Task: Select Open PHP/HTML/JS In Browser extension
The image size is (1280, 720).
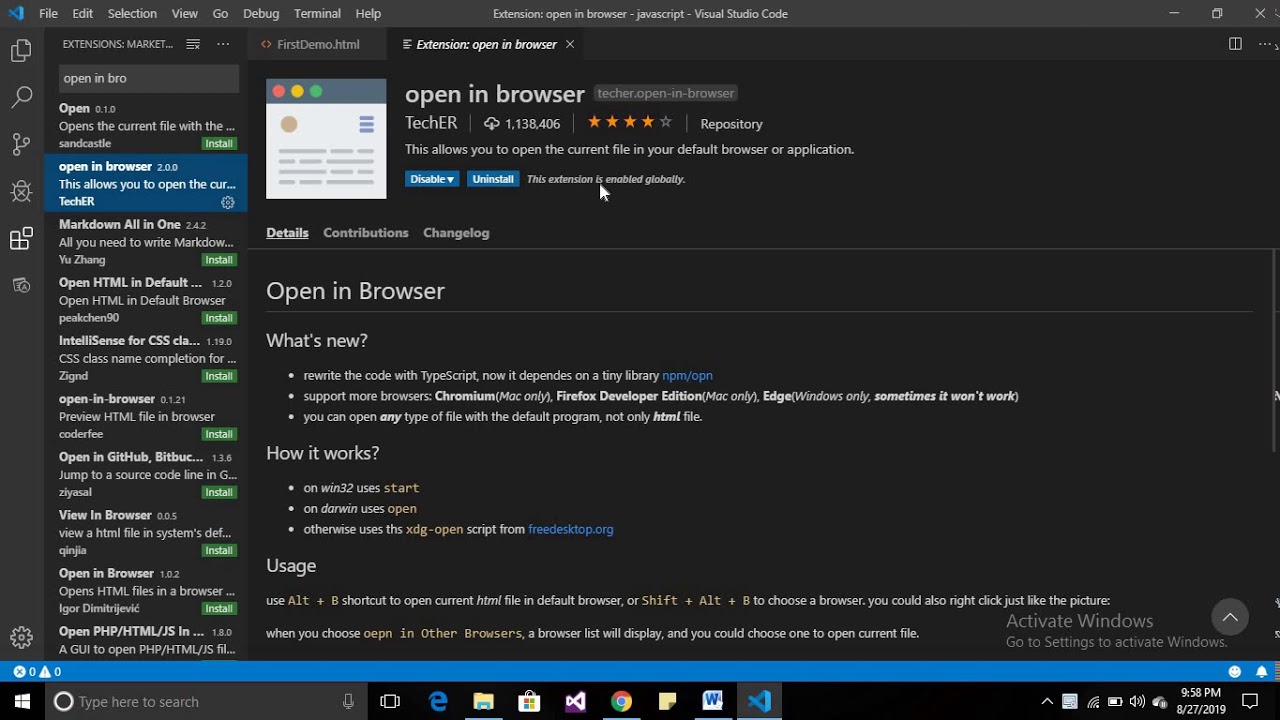Action: coord(147,640)
